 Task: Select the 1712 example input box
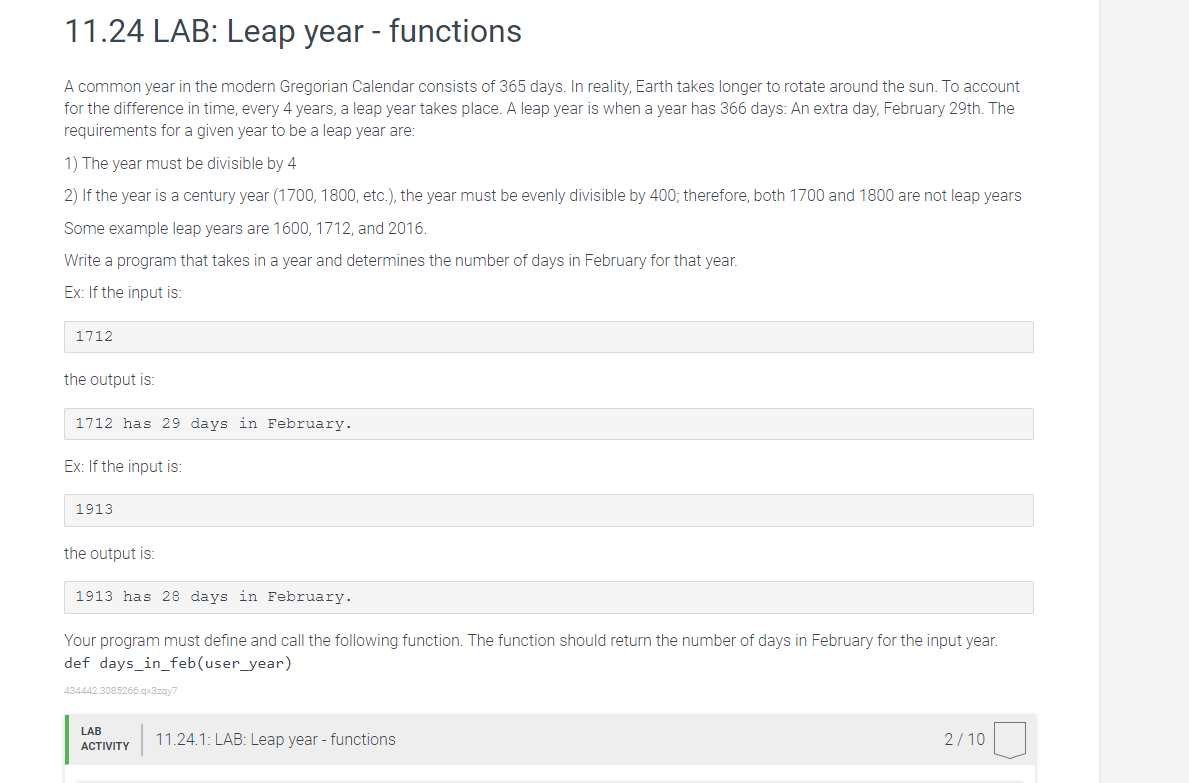(x=548, y=337)
